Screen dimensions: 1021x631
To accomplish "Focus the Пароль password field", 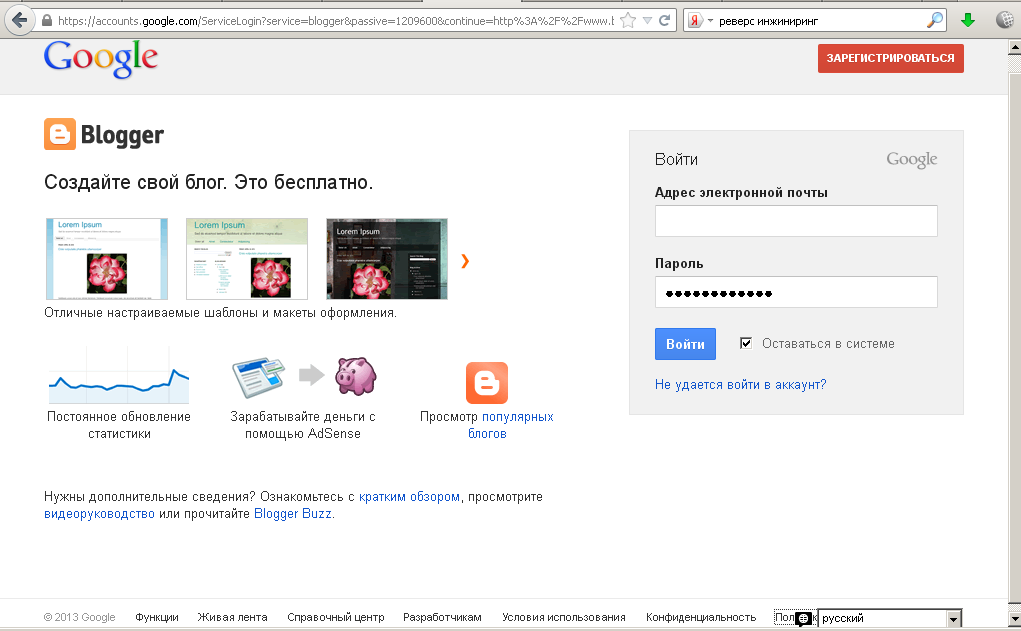I will coord(796,292).
